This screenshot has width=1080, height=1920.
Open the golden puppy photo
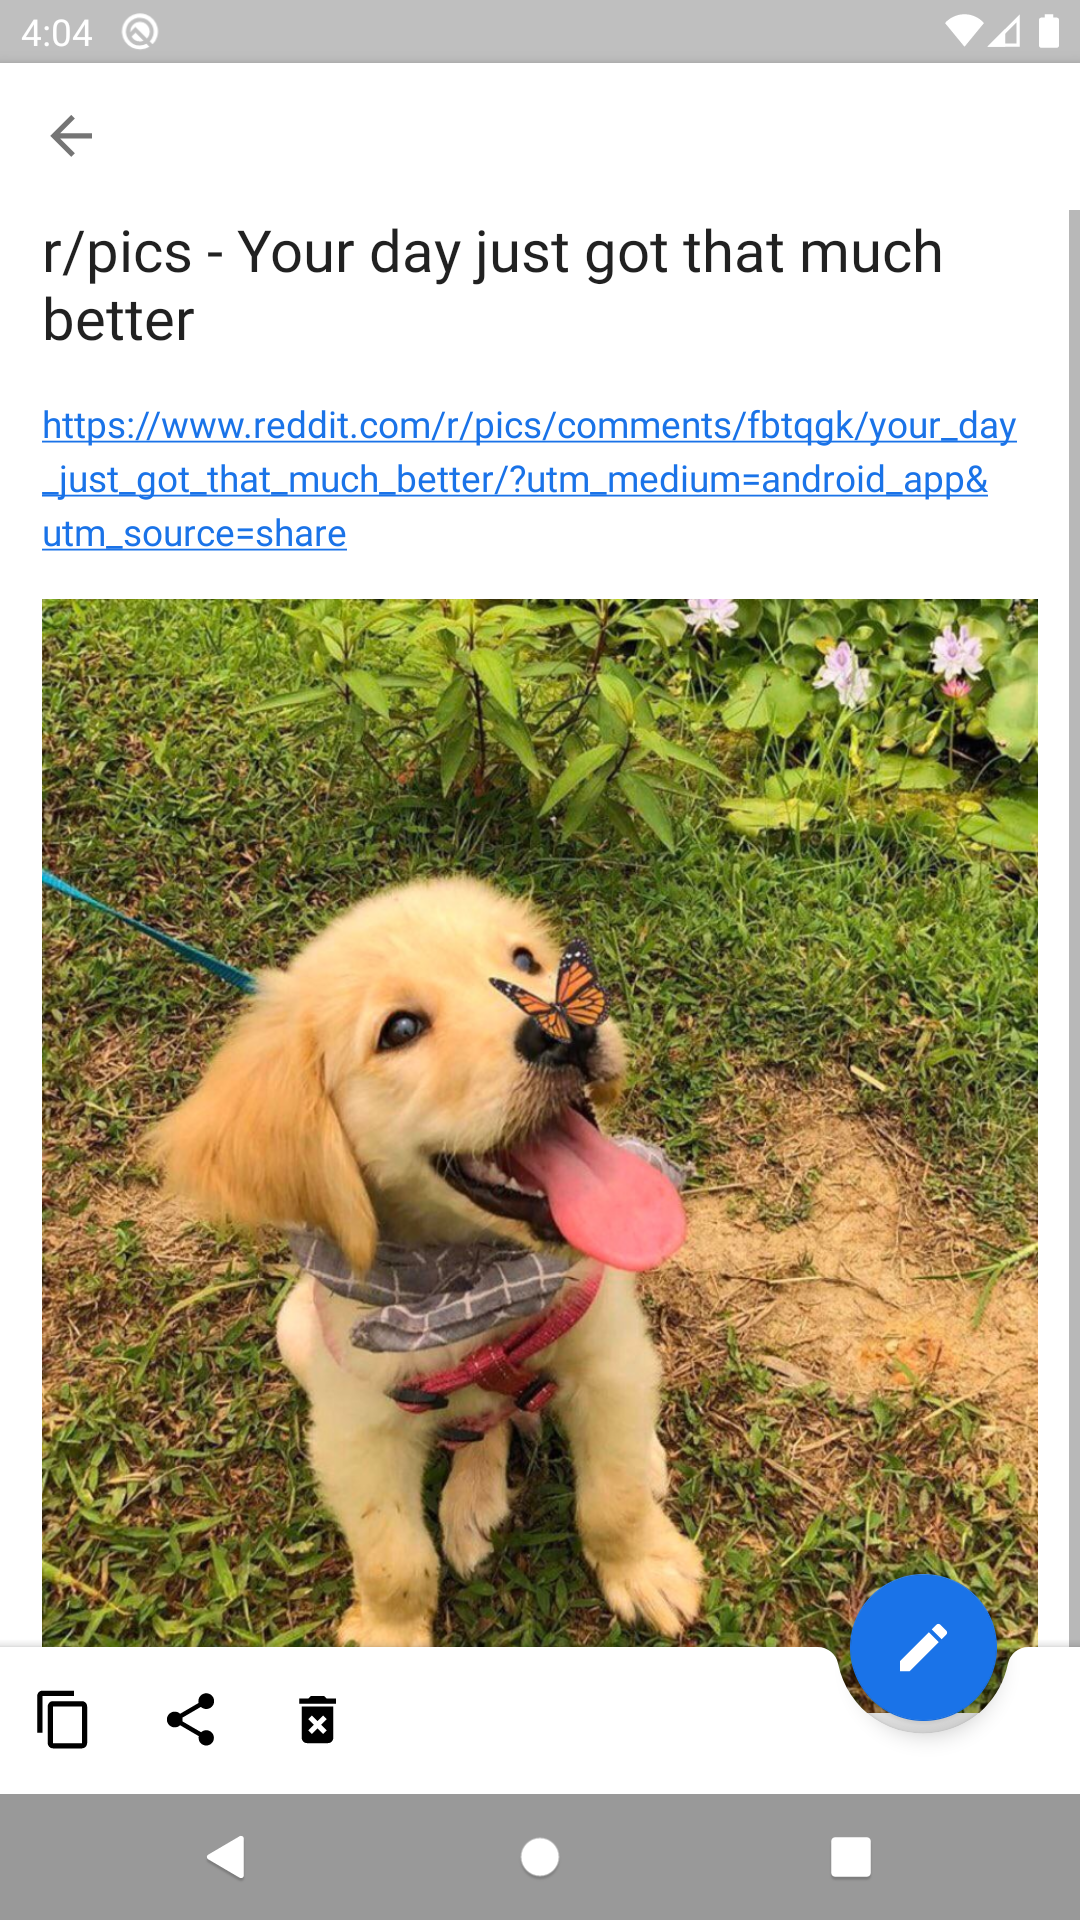(540, 1122)
